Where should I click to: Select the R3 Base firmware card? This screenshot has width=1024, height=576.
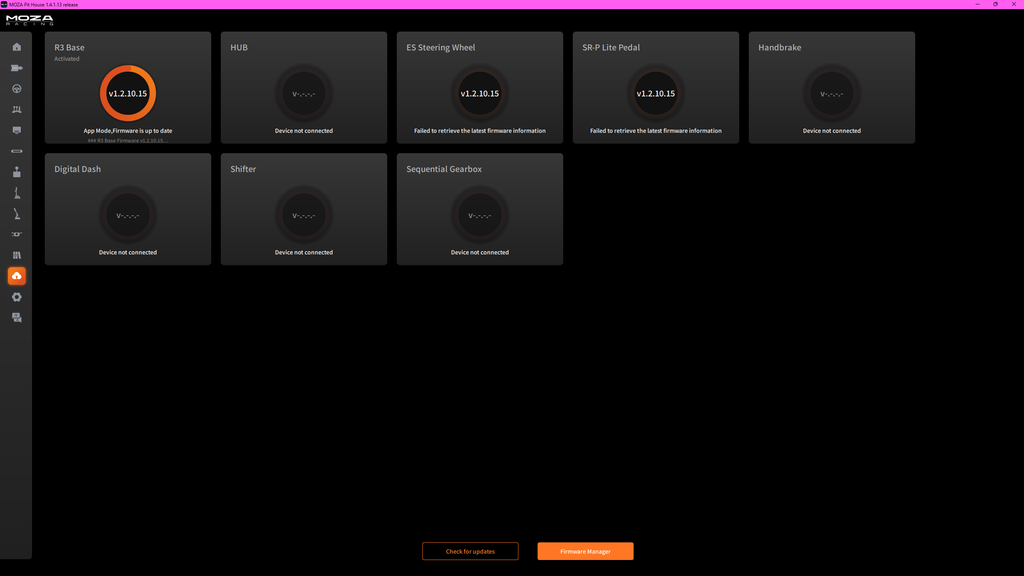[128, 88]
